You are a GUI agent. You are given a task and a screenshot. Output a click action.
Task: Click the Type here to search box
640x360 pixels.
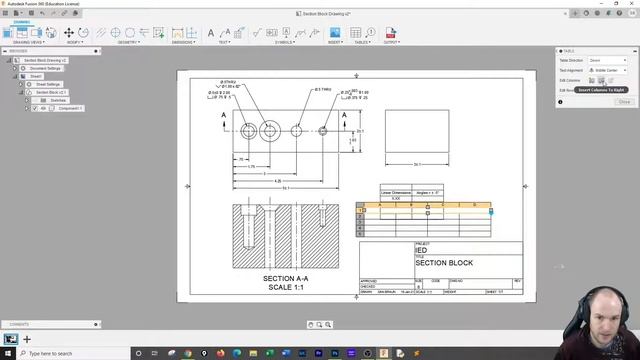pos(73,353)
